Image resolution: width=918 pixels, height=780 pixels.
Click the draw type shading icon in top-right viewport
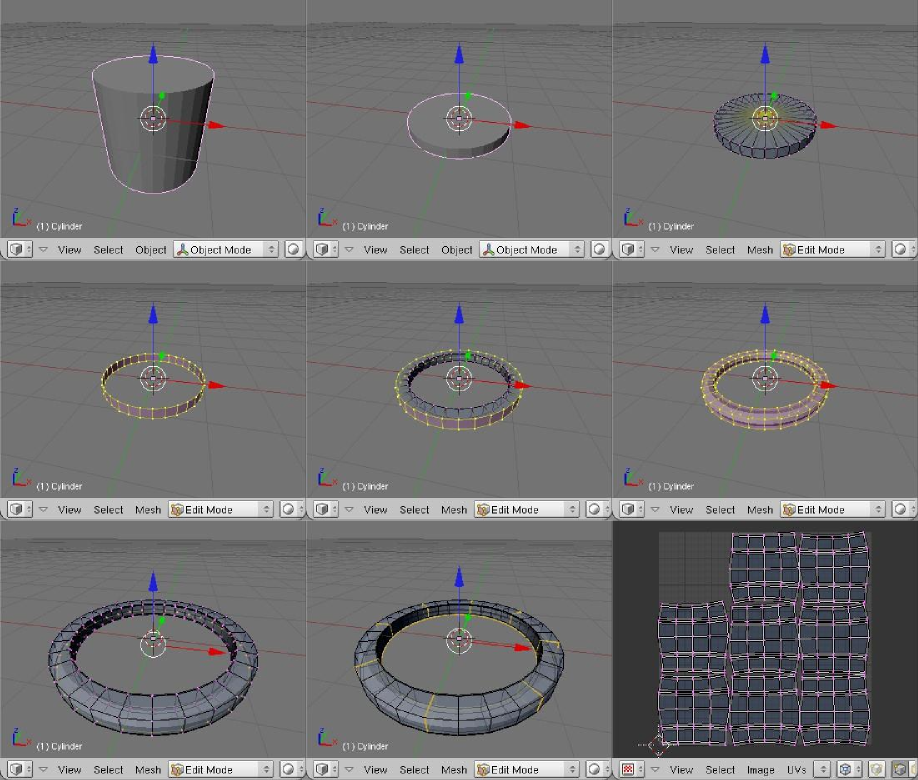pos(902,249)
